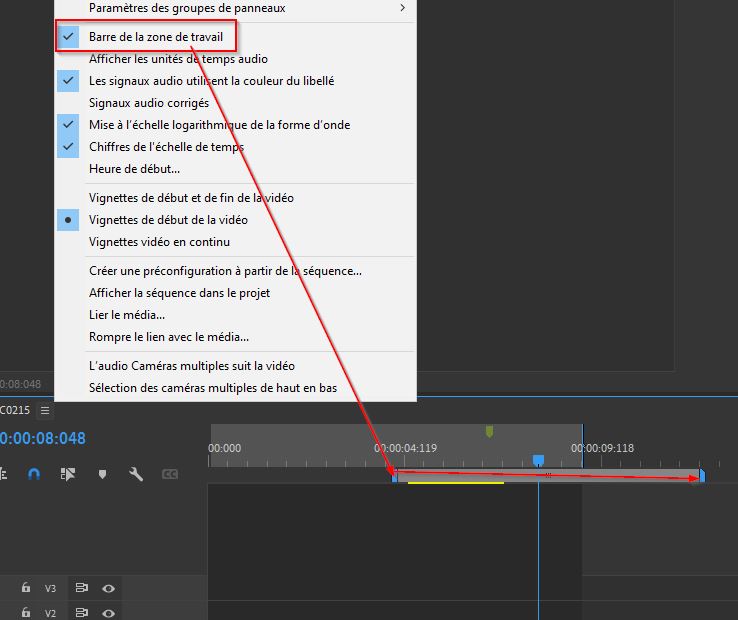Screen dimensions: 738x620
Task: Choose Heure de début... menu entry
Action: pos(134,169)
